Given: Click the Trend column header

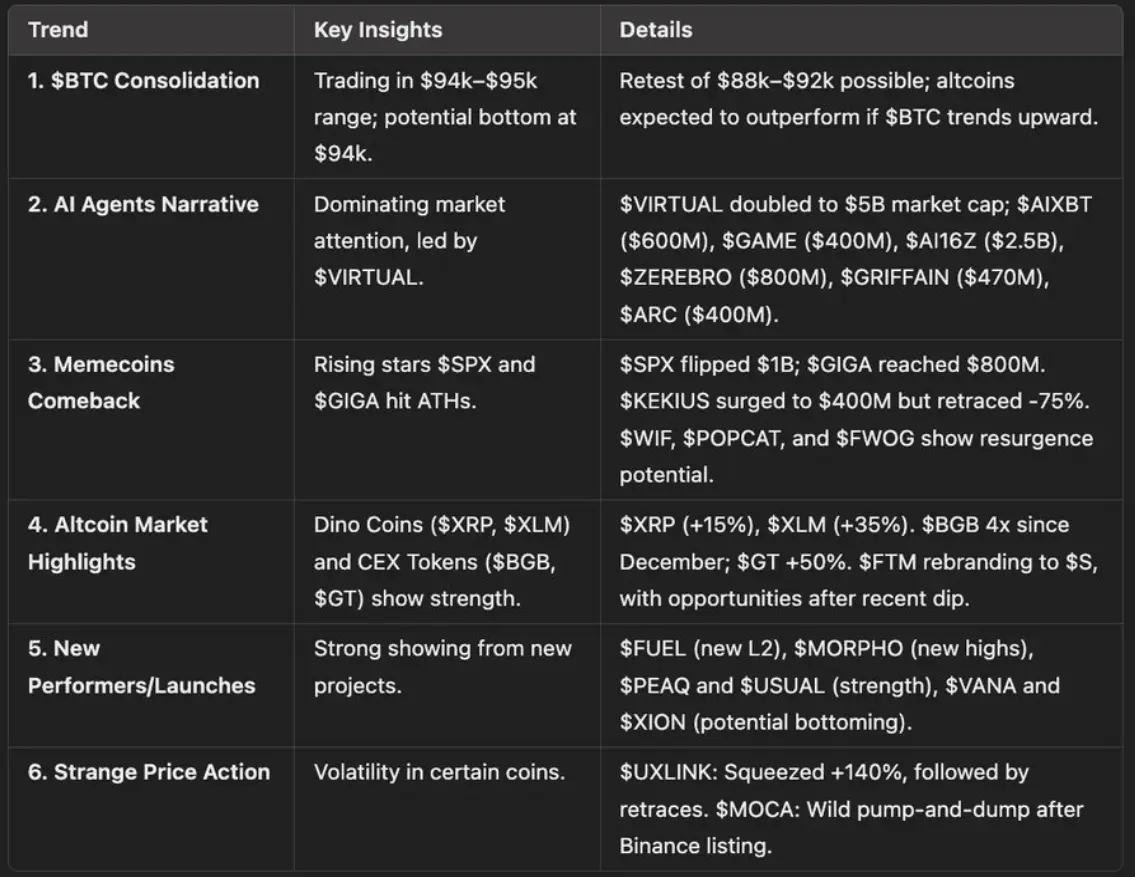Looking at the screenshot, I should (x=58, y=30).
